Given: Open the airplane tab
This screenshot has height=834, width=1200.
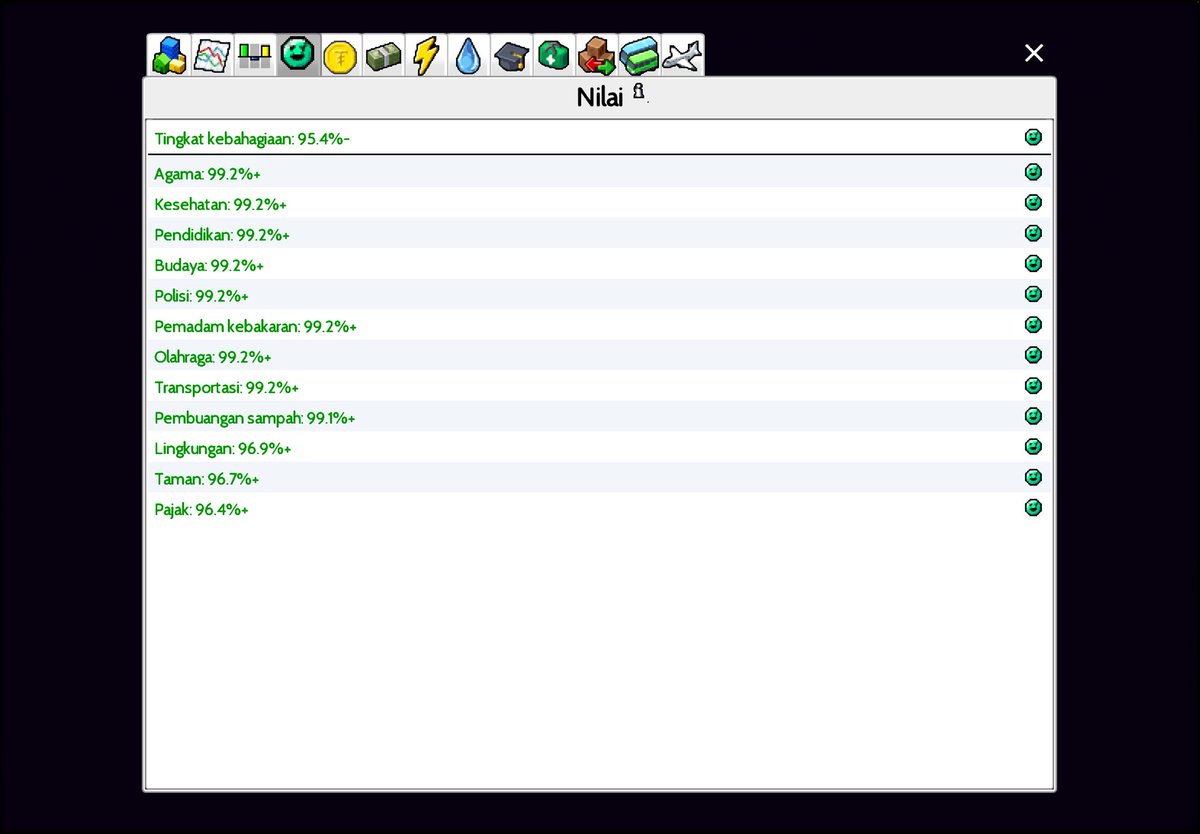Looking at the screenshot, I should 683,56.
